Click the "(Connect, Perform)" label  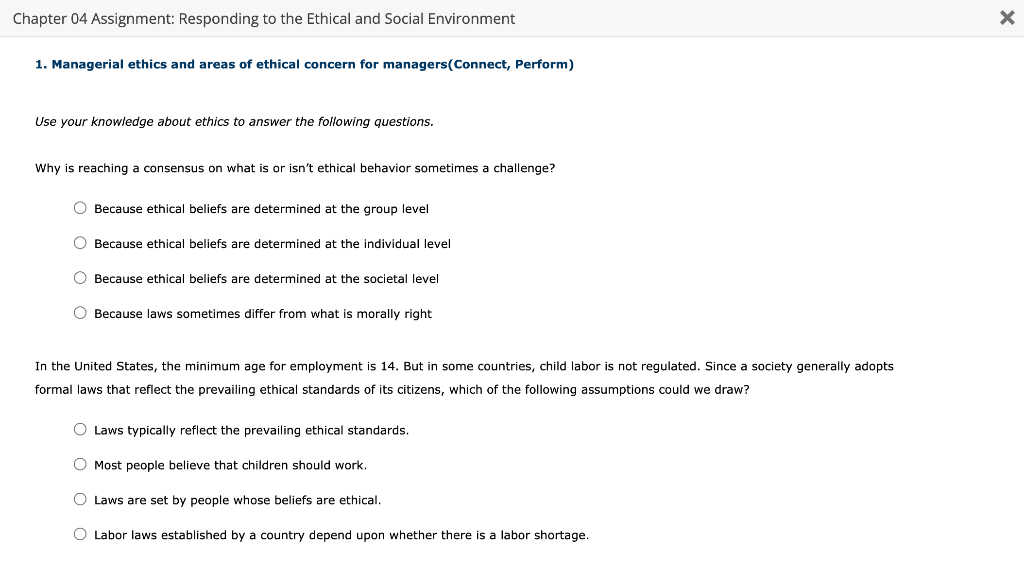(508, 63)
